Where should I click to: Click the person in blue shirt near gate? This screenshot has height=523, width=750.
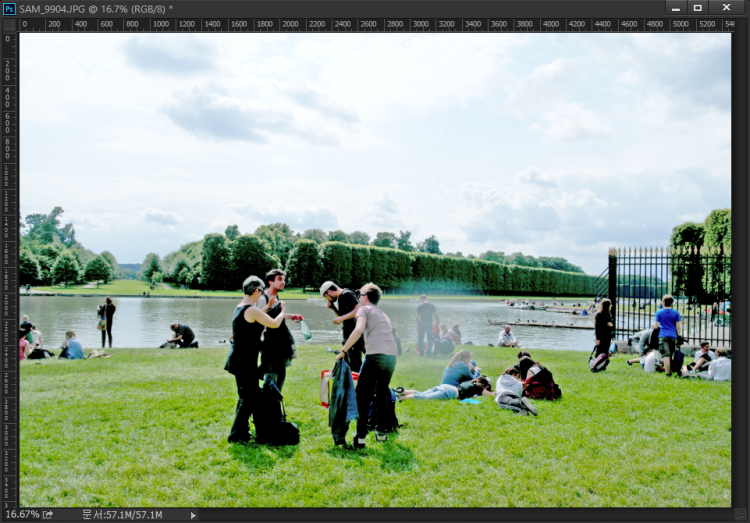pyautogui.click(x=668, y=325)
